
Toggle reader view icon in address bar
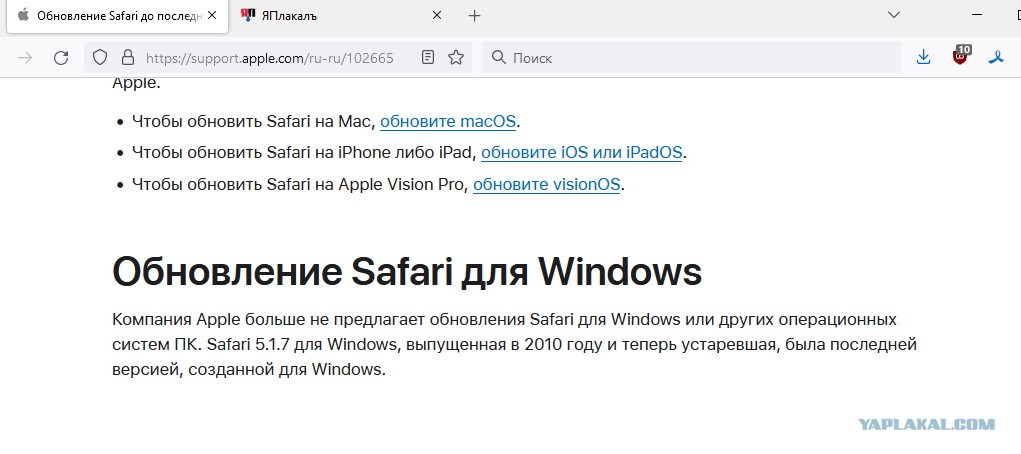(428, 57)
